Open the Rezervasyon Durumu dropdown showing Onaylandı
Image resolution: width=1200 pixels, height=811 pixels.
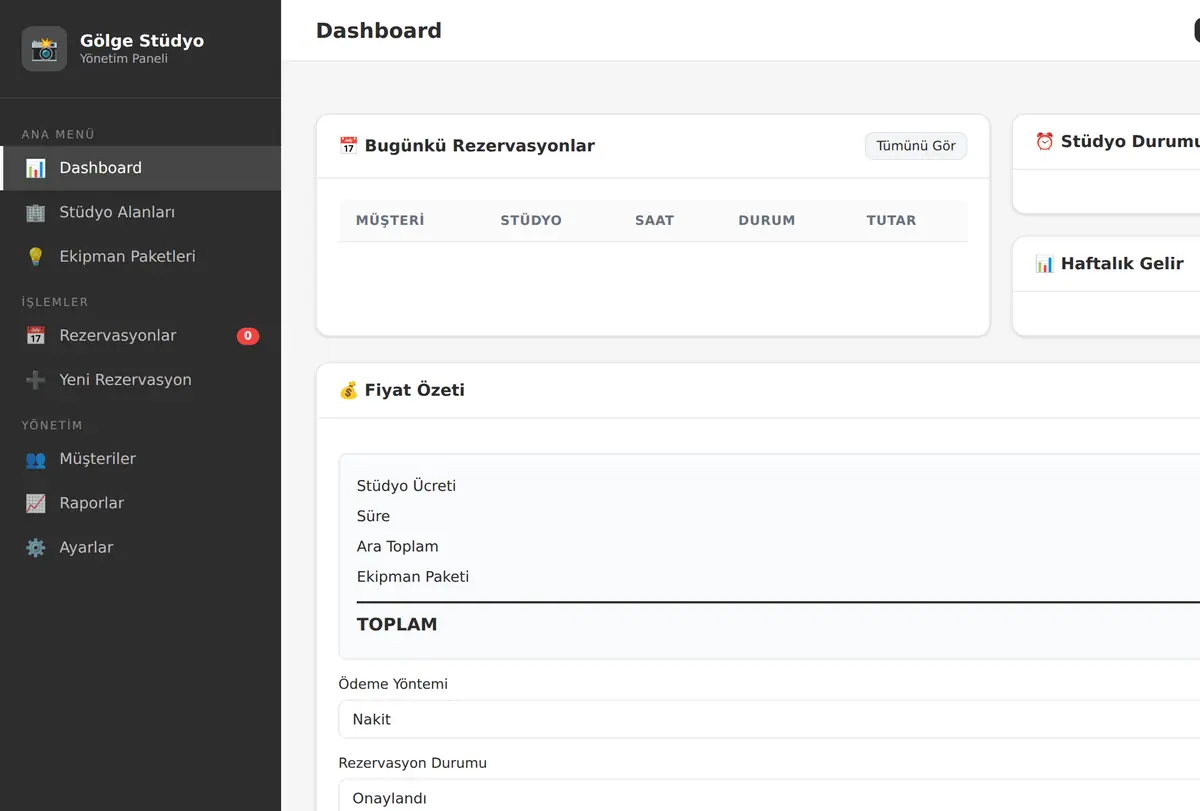point(769,797)
